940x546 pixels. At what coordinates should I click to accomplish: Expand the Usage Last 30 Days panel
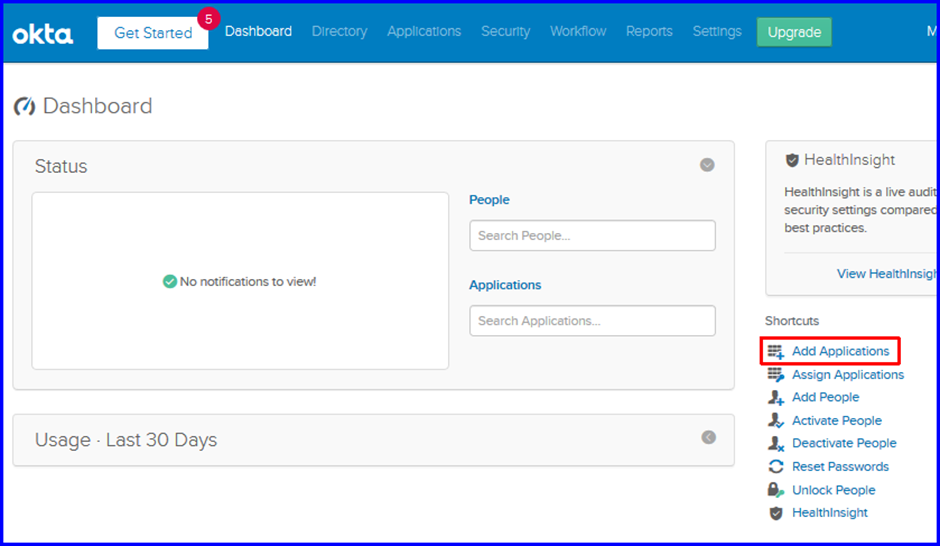[x=709, y=438]
